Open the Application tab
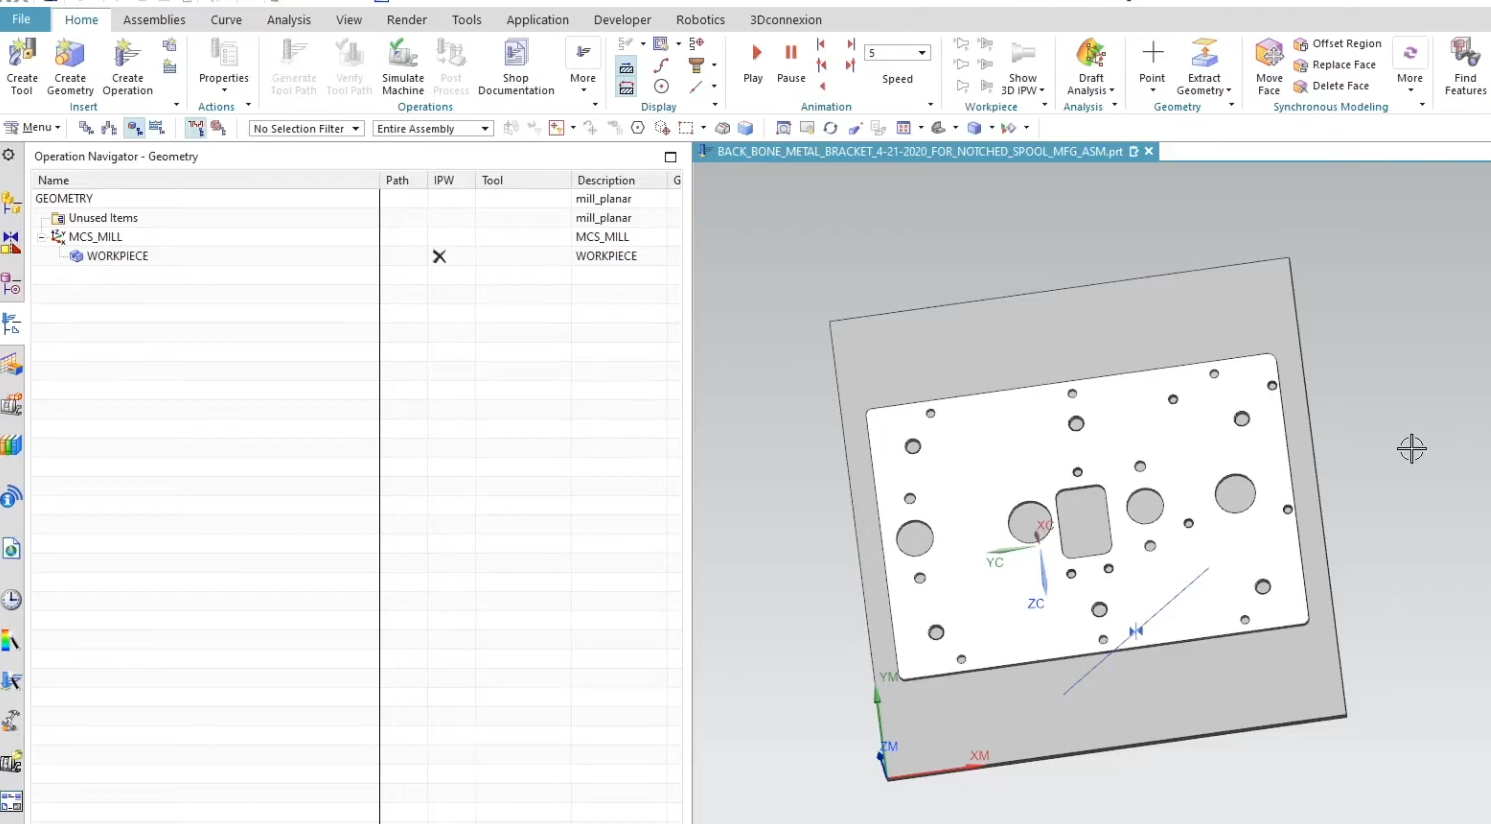 click(x=537, y=20)
